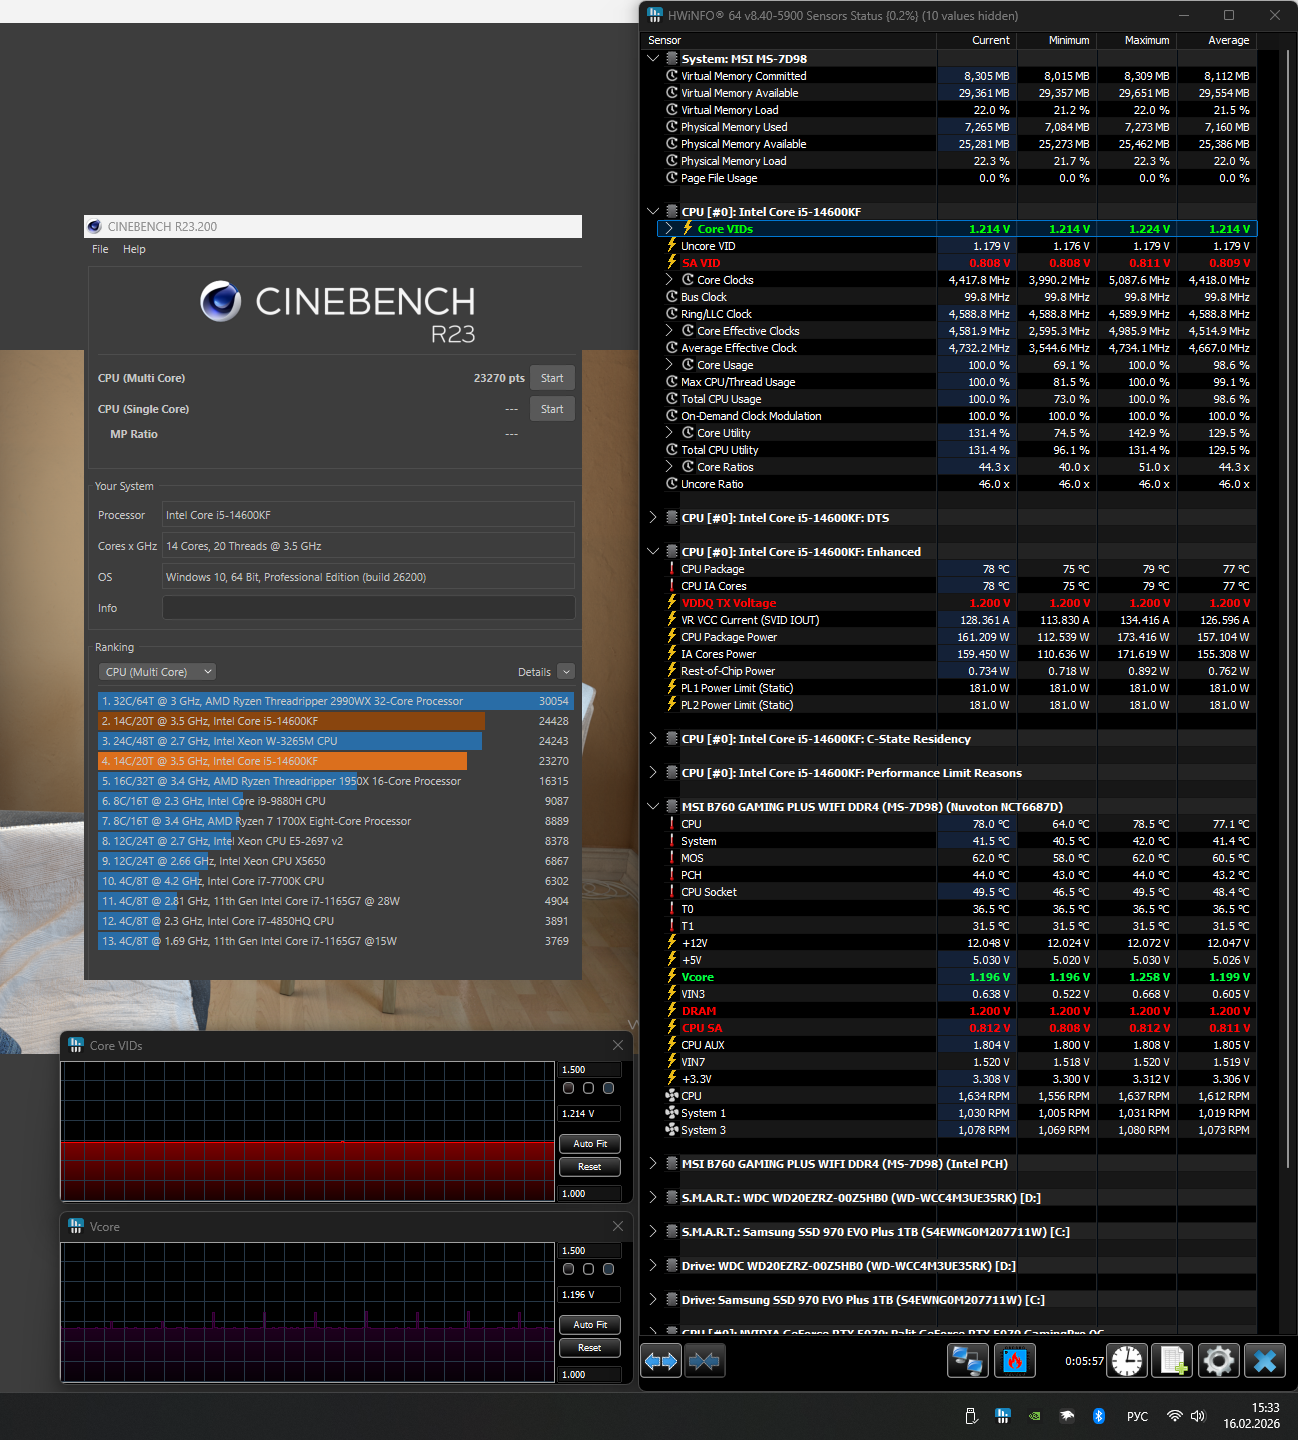
Task: Select the Threadripper 2990WX ranking row
Action: point(335,701)
